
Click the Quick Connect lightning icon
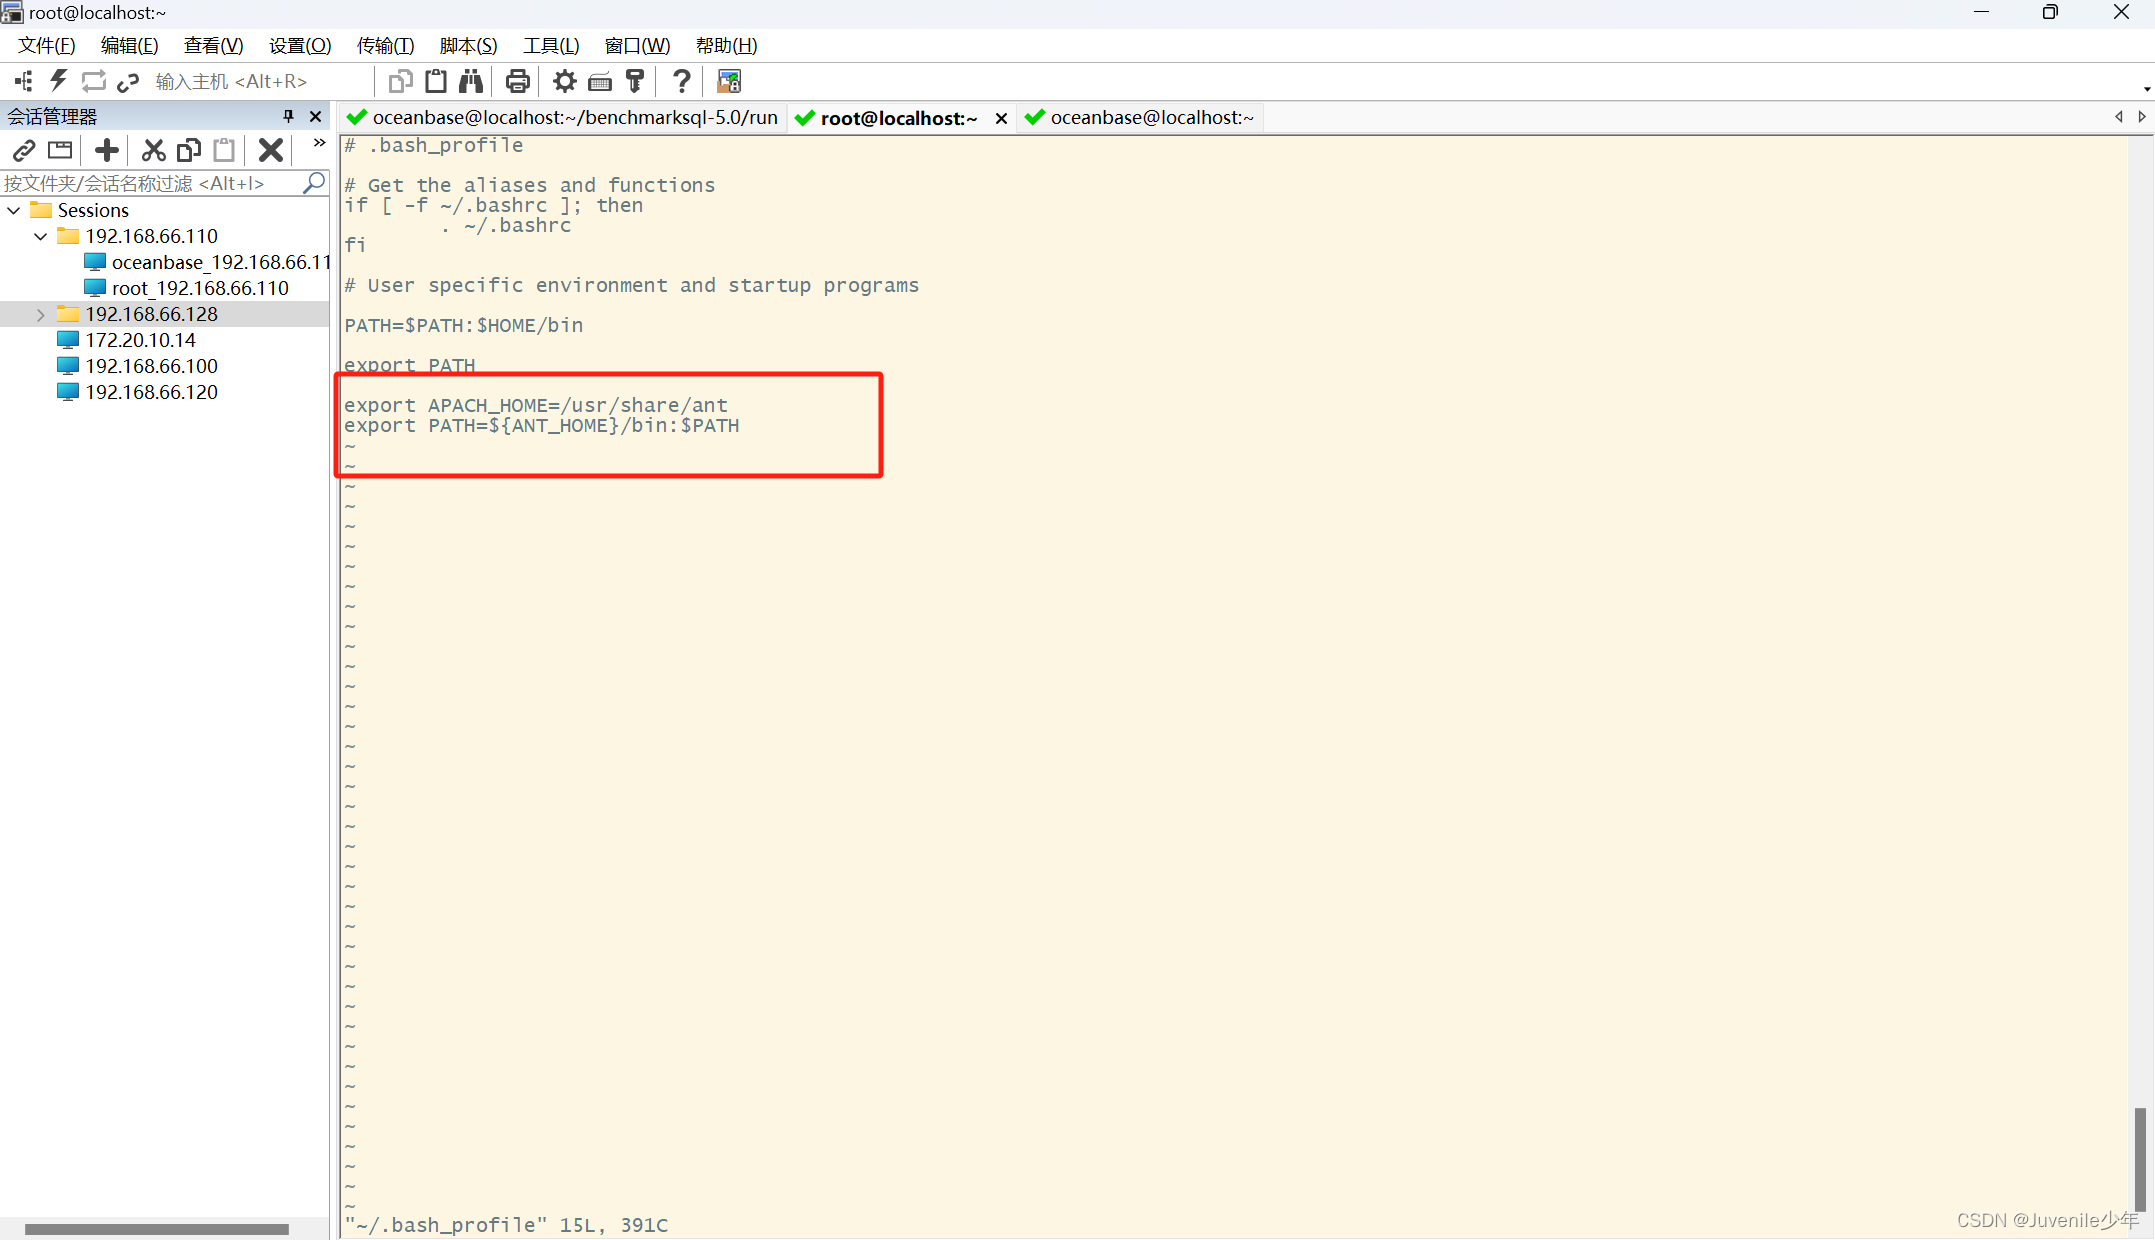pos(59,81)
